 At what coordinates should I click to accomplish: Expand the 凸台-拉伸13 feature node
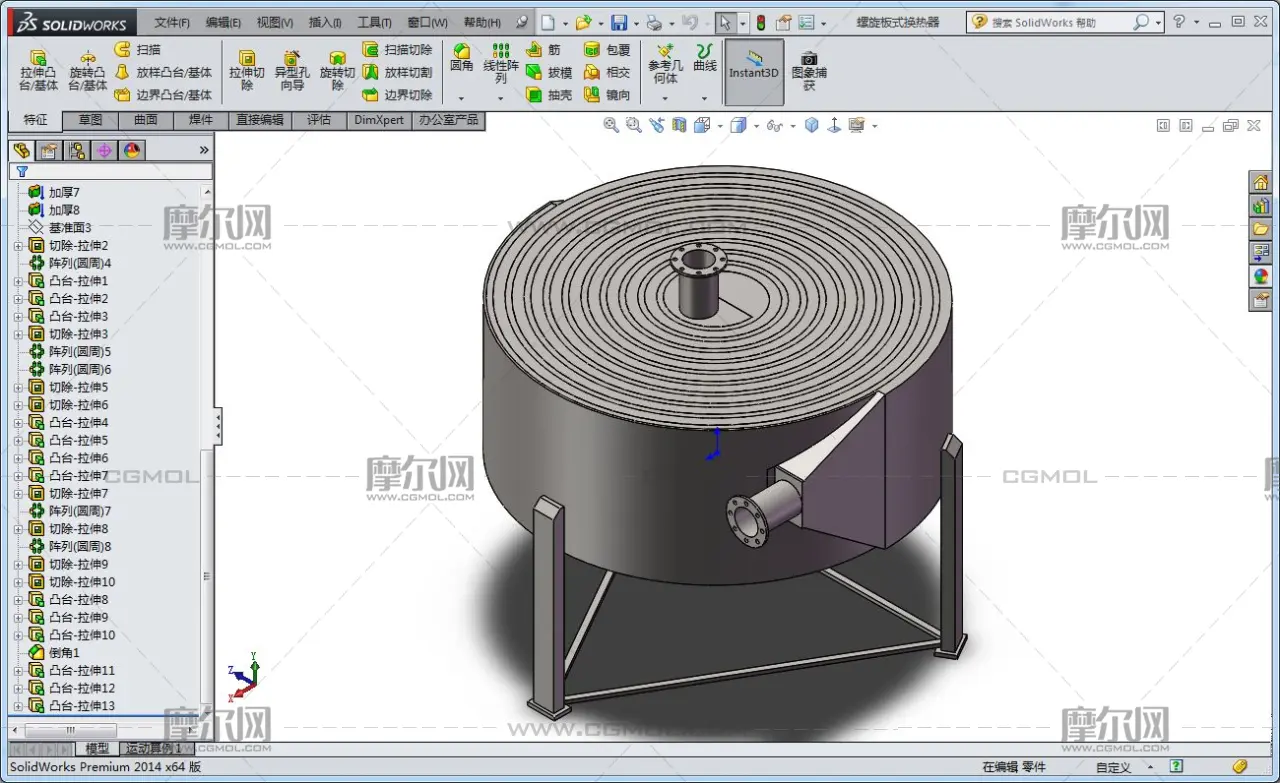17,706
